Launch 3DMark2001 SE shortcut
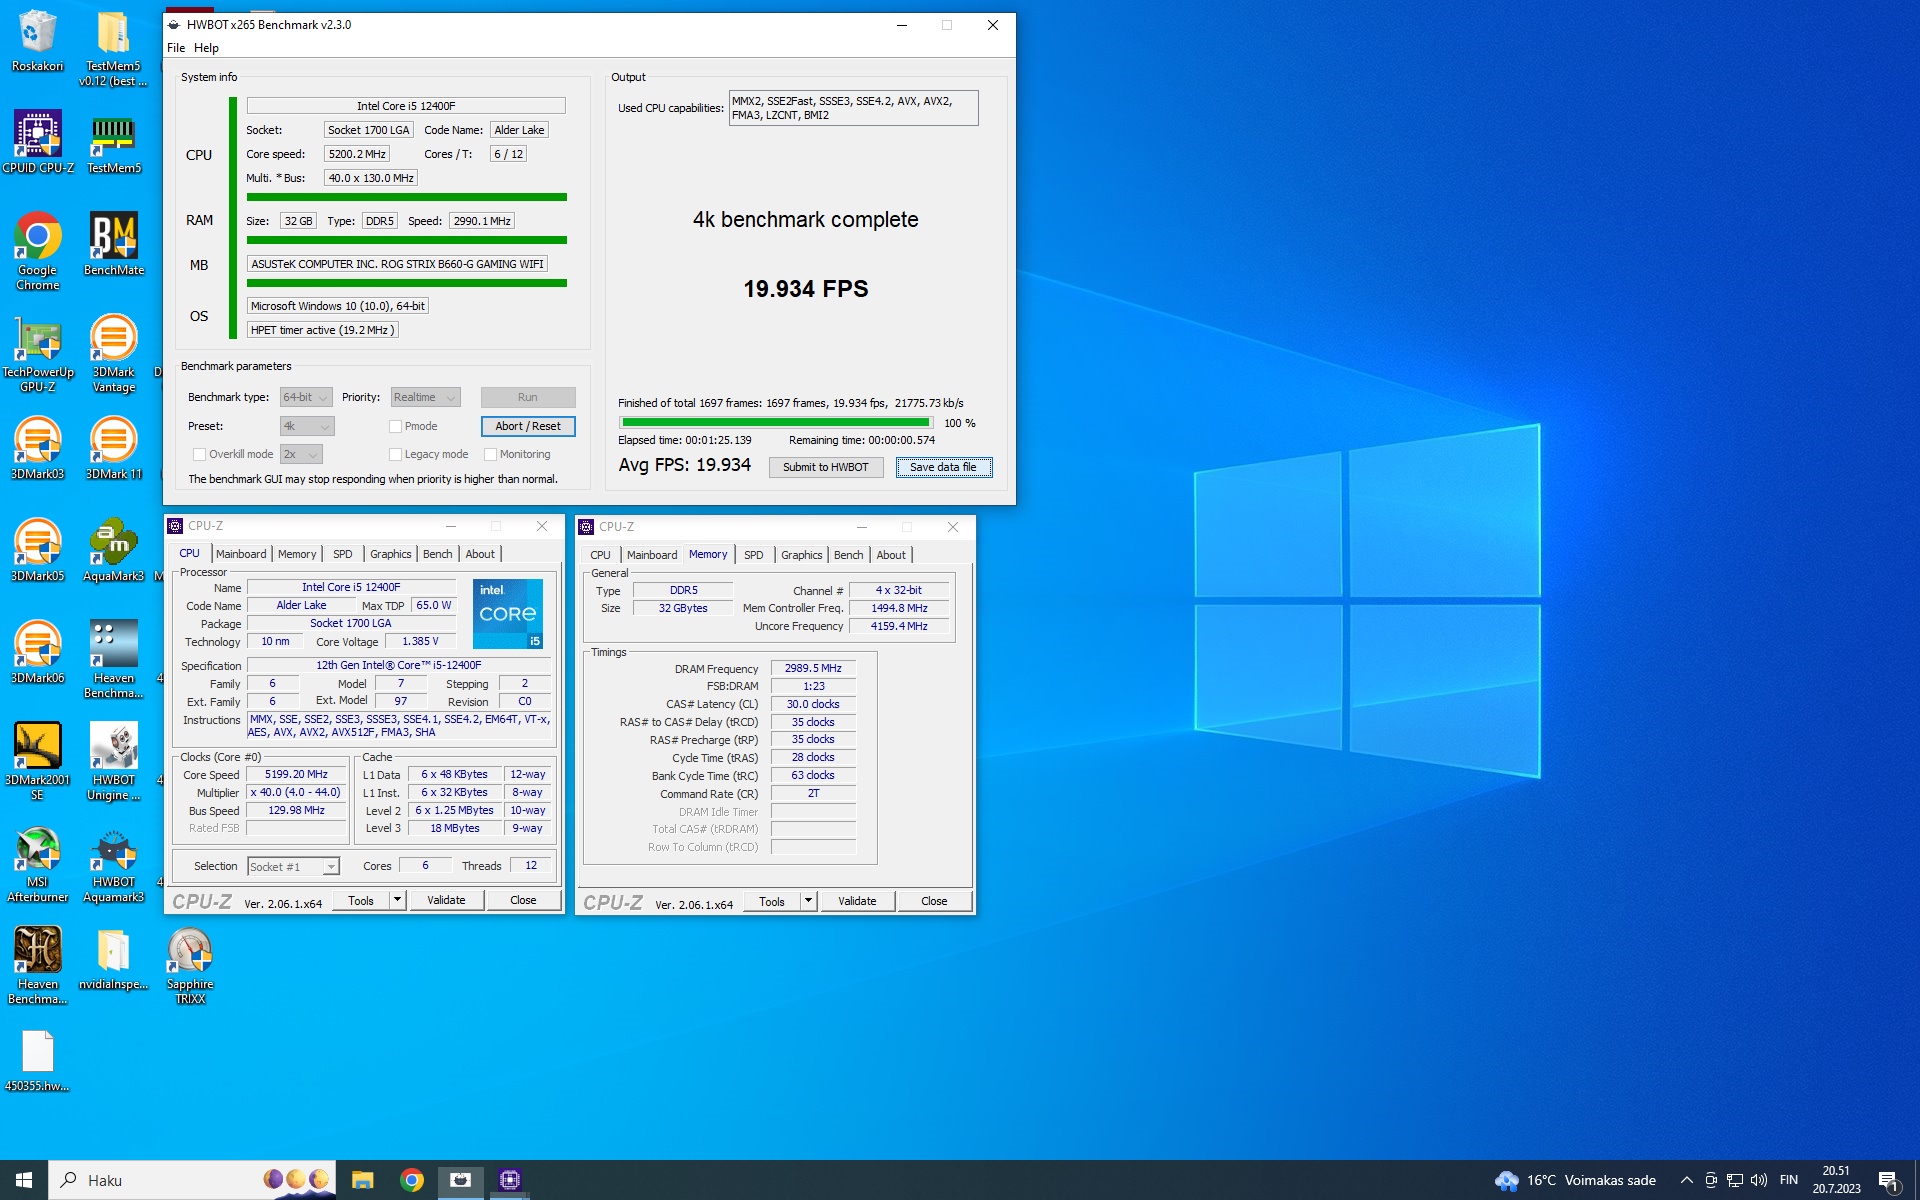The height and width of the screenshot is (1200, 1920). pyautogui.click(x=37, y=762)
